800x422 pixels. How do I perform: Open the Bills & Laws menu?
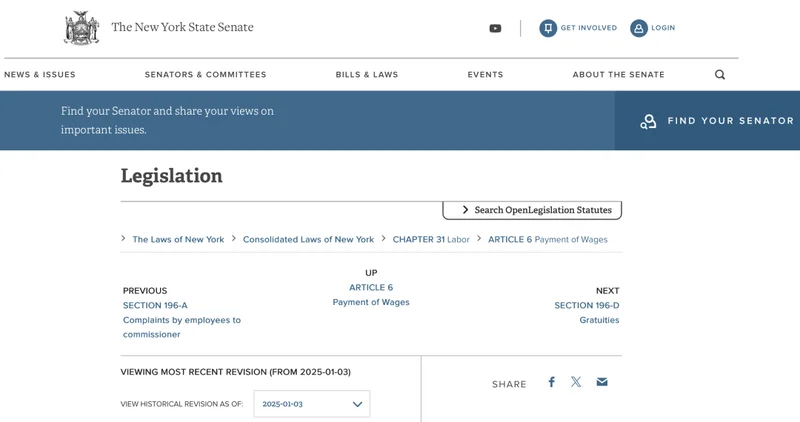(x=367, y=75)
